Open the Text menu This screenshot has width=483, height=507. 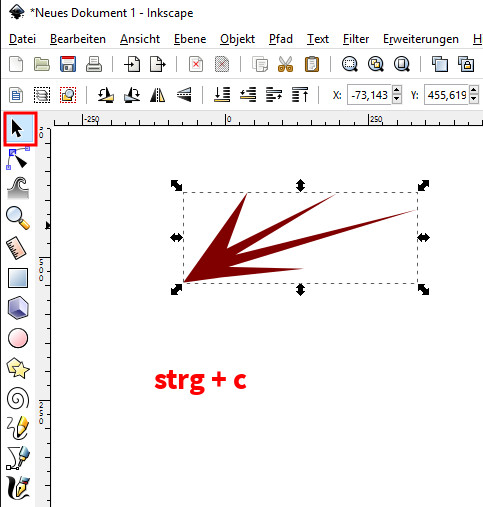(318, 39)
